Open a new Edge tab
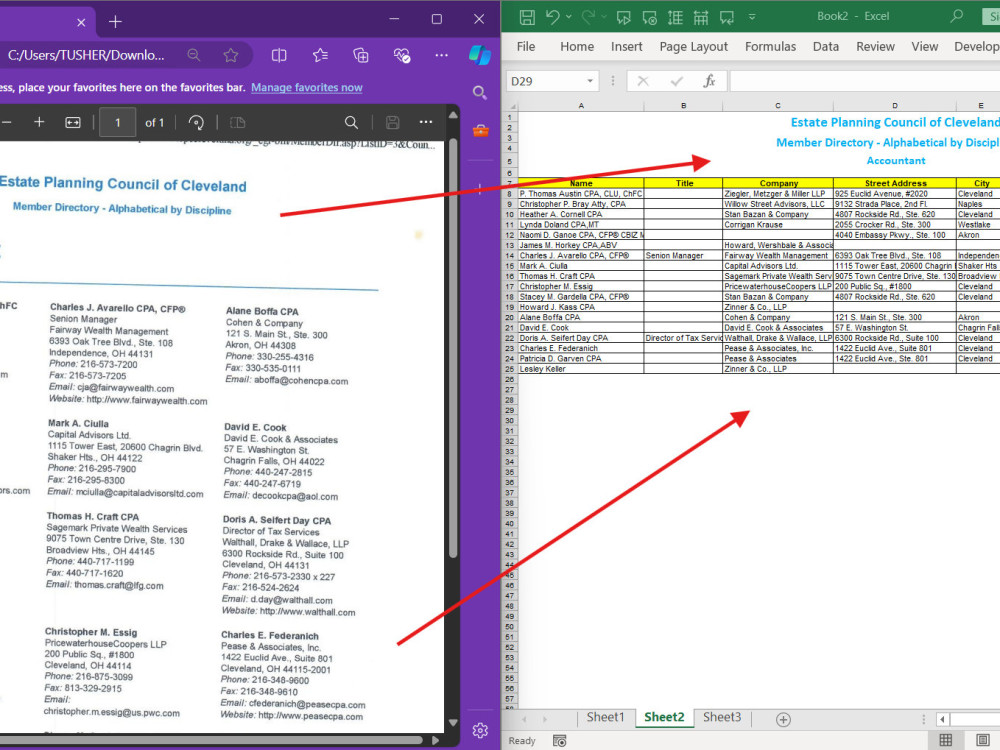 115,22
